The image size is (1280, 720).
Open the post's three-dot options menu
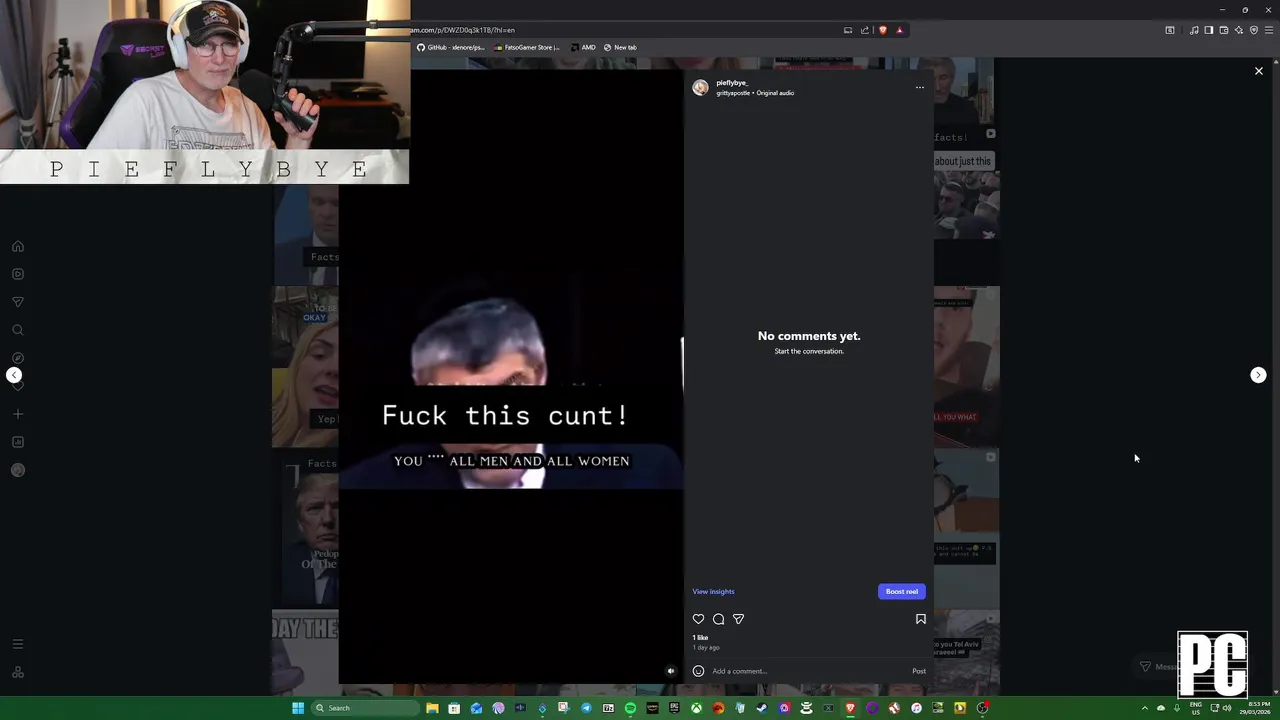[x=920, y=87]
